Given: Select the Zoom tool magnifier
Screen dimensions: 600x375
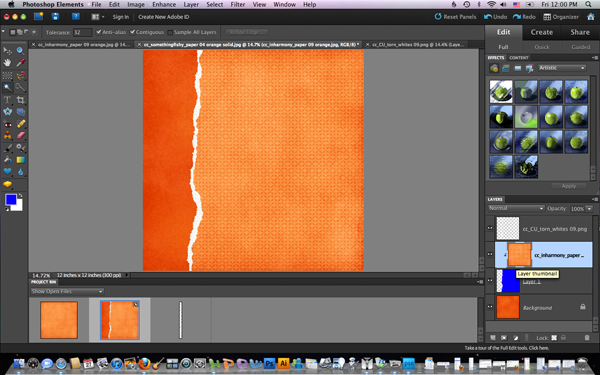Looking at the screenshot, I should point(20,51).
